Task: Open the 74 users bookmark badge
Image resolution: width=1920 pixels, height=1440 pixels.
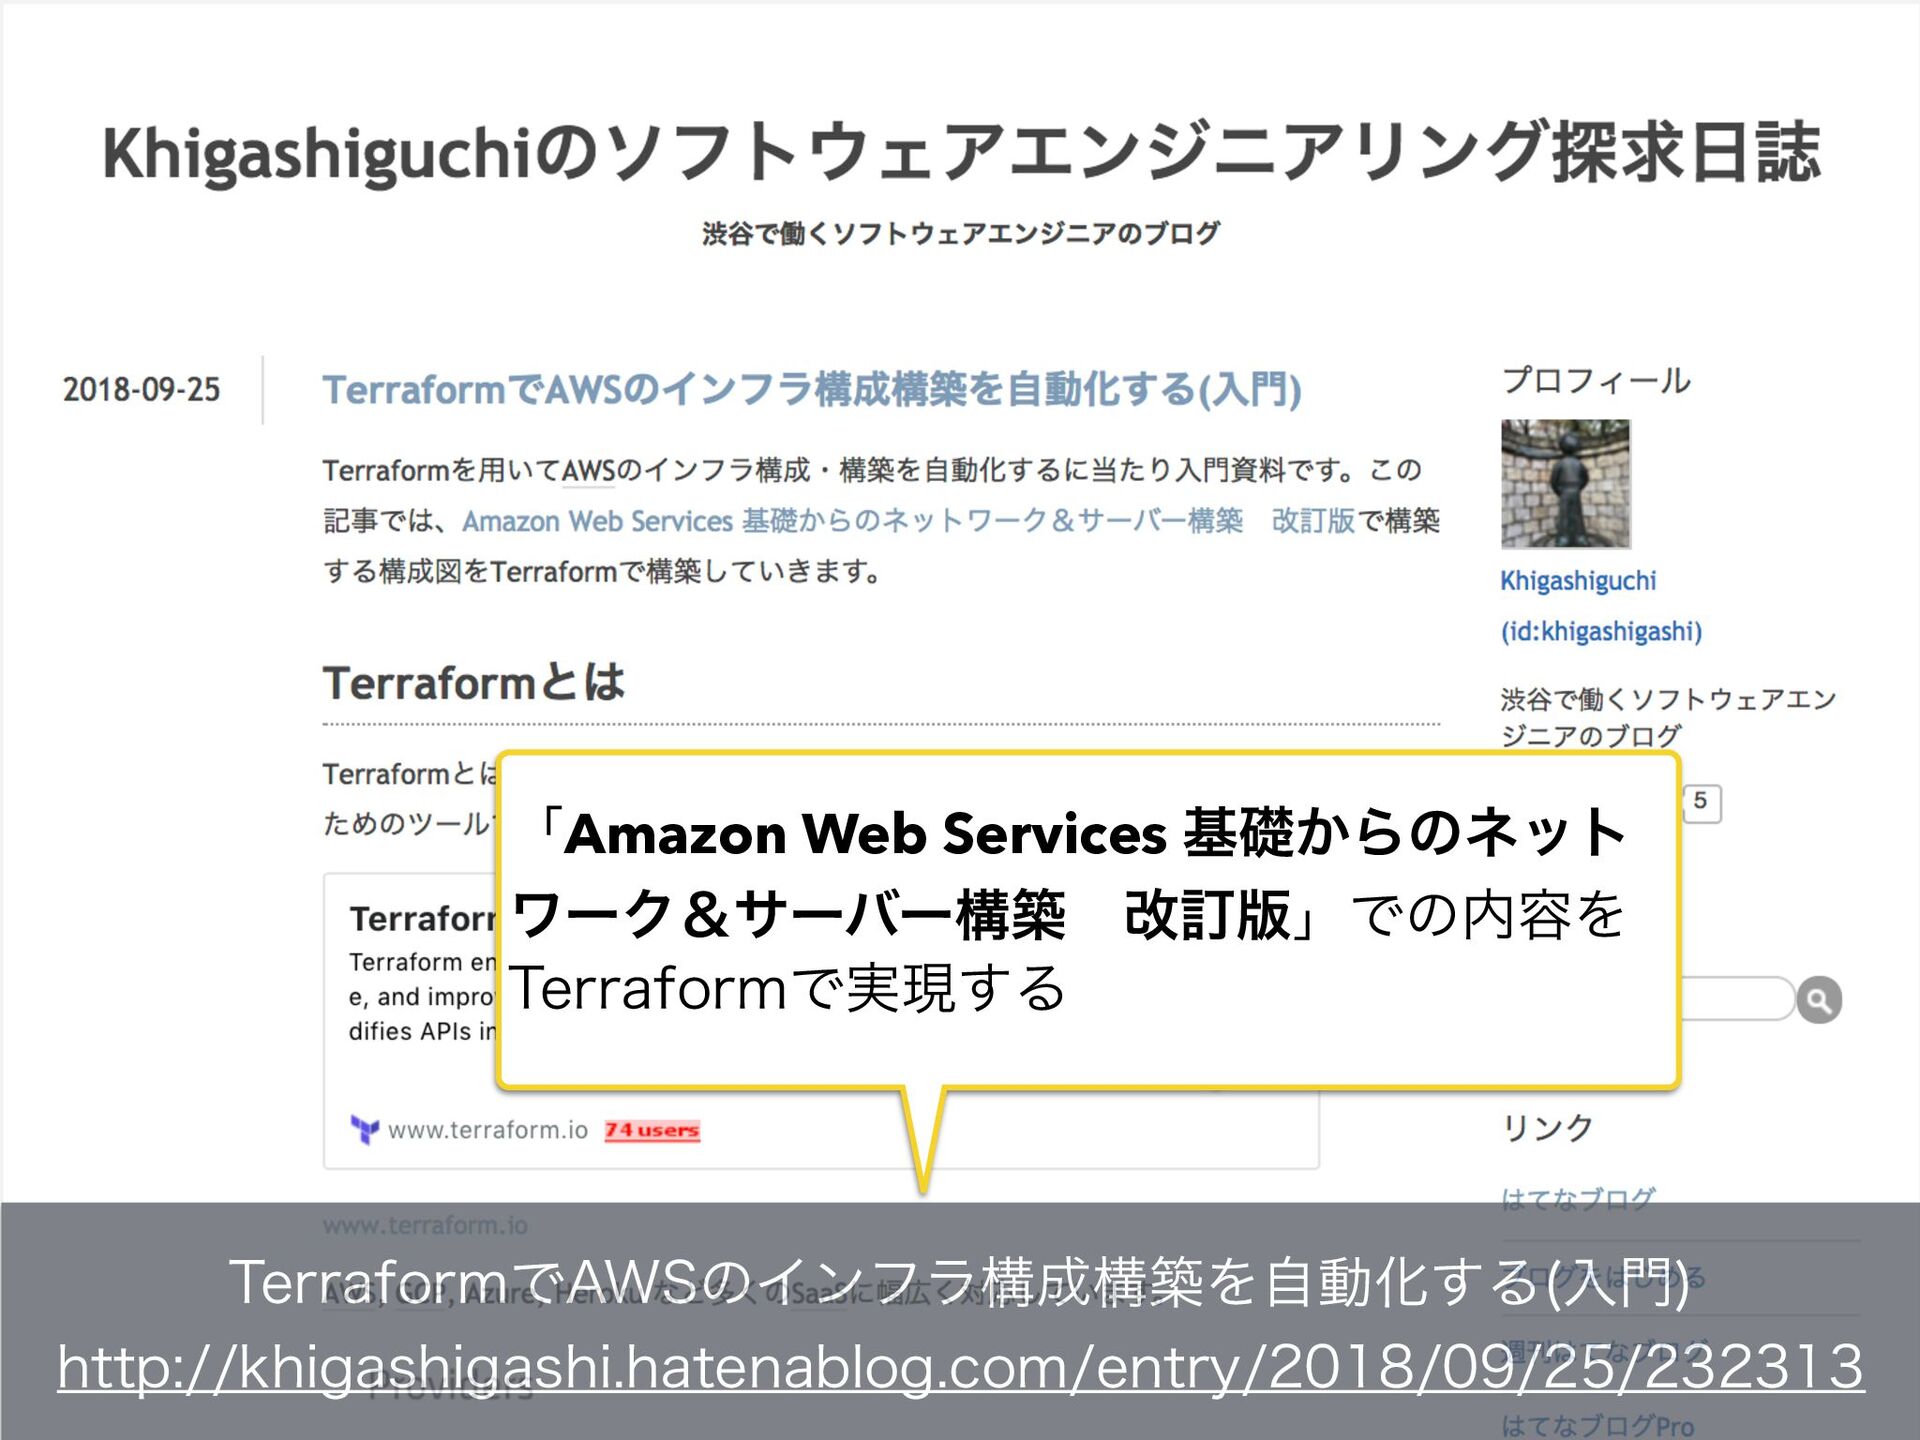Action: click(652, 1130)
